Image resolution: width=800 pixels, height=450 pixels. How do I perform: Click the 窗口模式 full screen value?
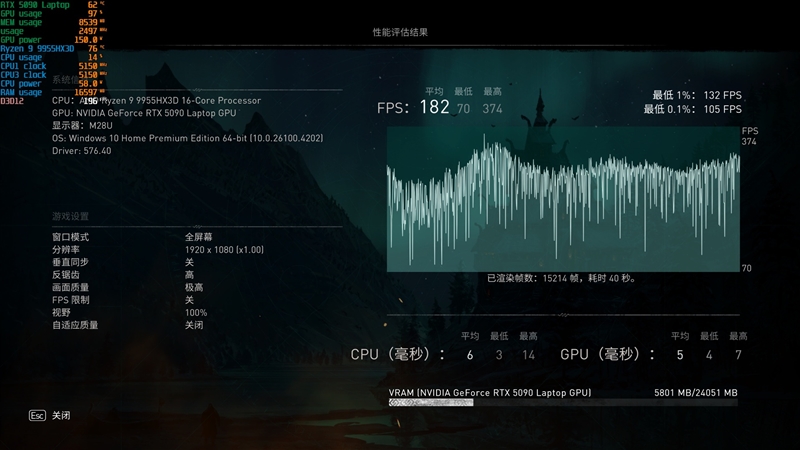click(197, 237)
